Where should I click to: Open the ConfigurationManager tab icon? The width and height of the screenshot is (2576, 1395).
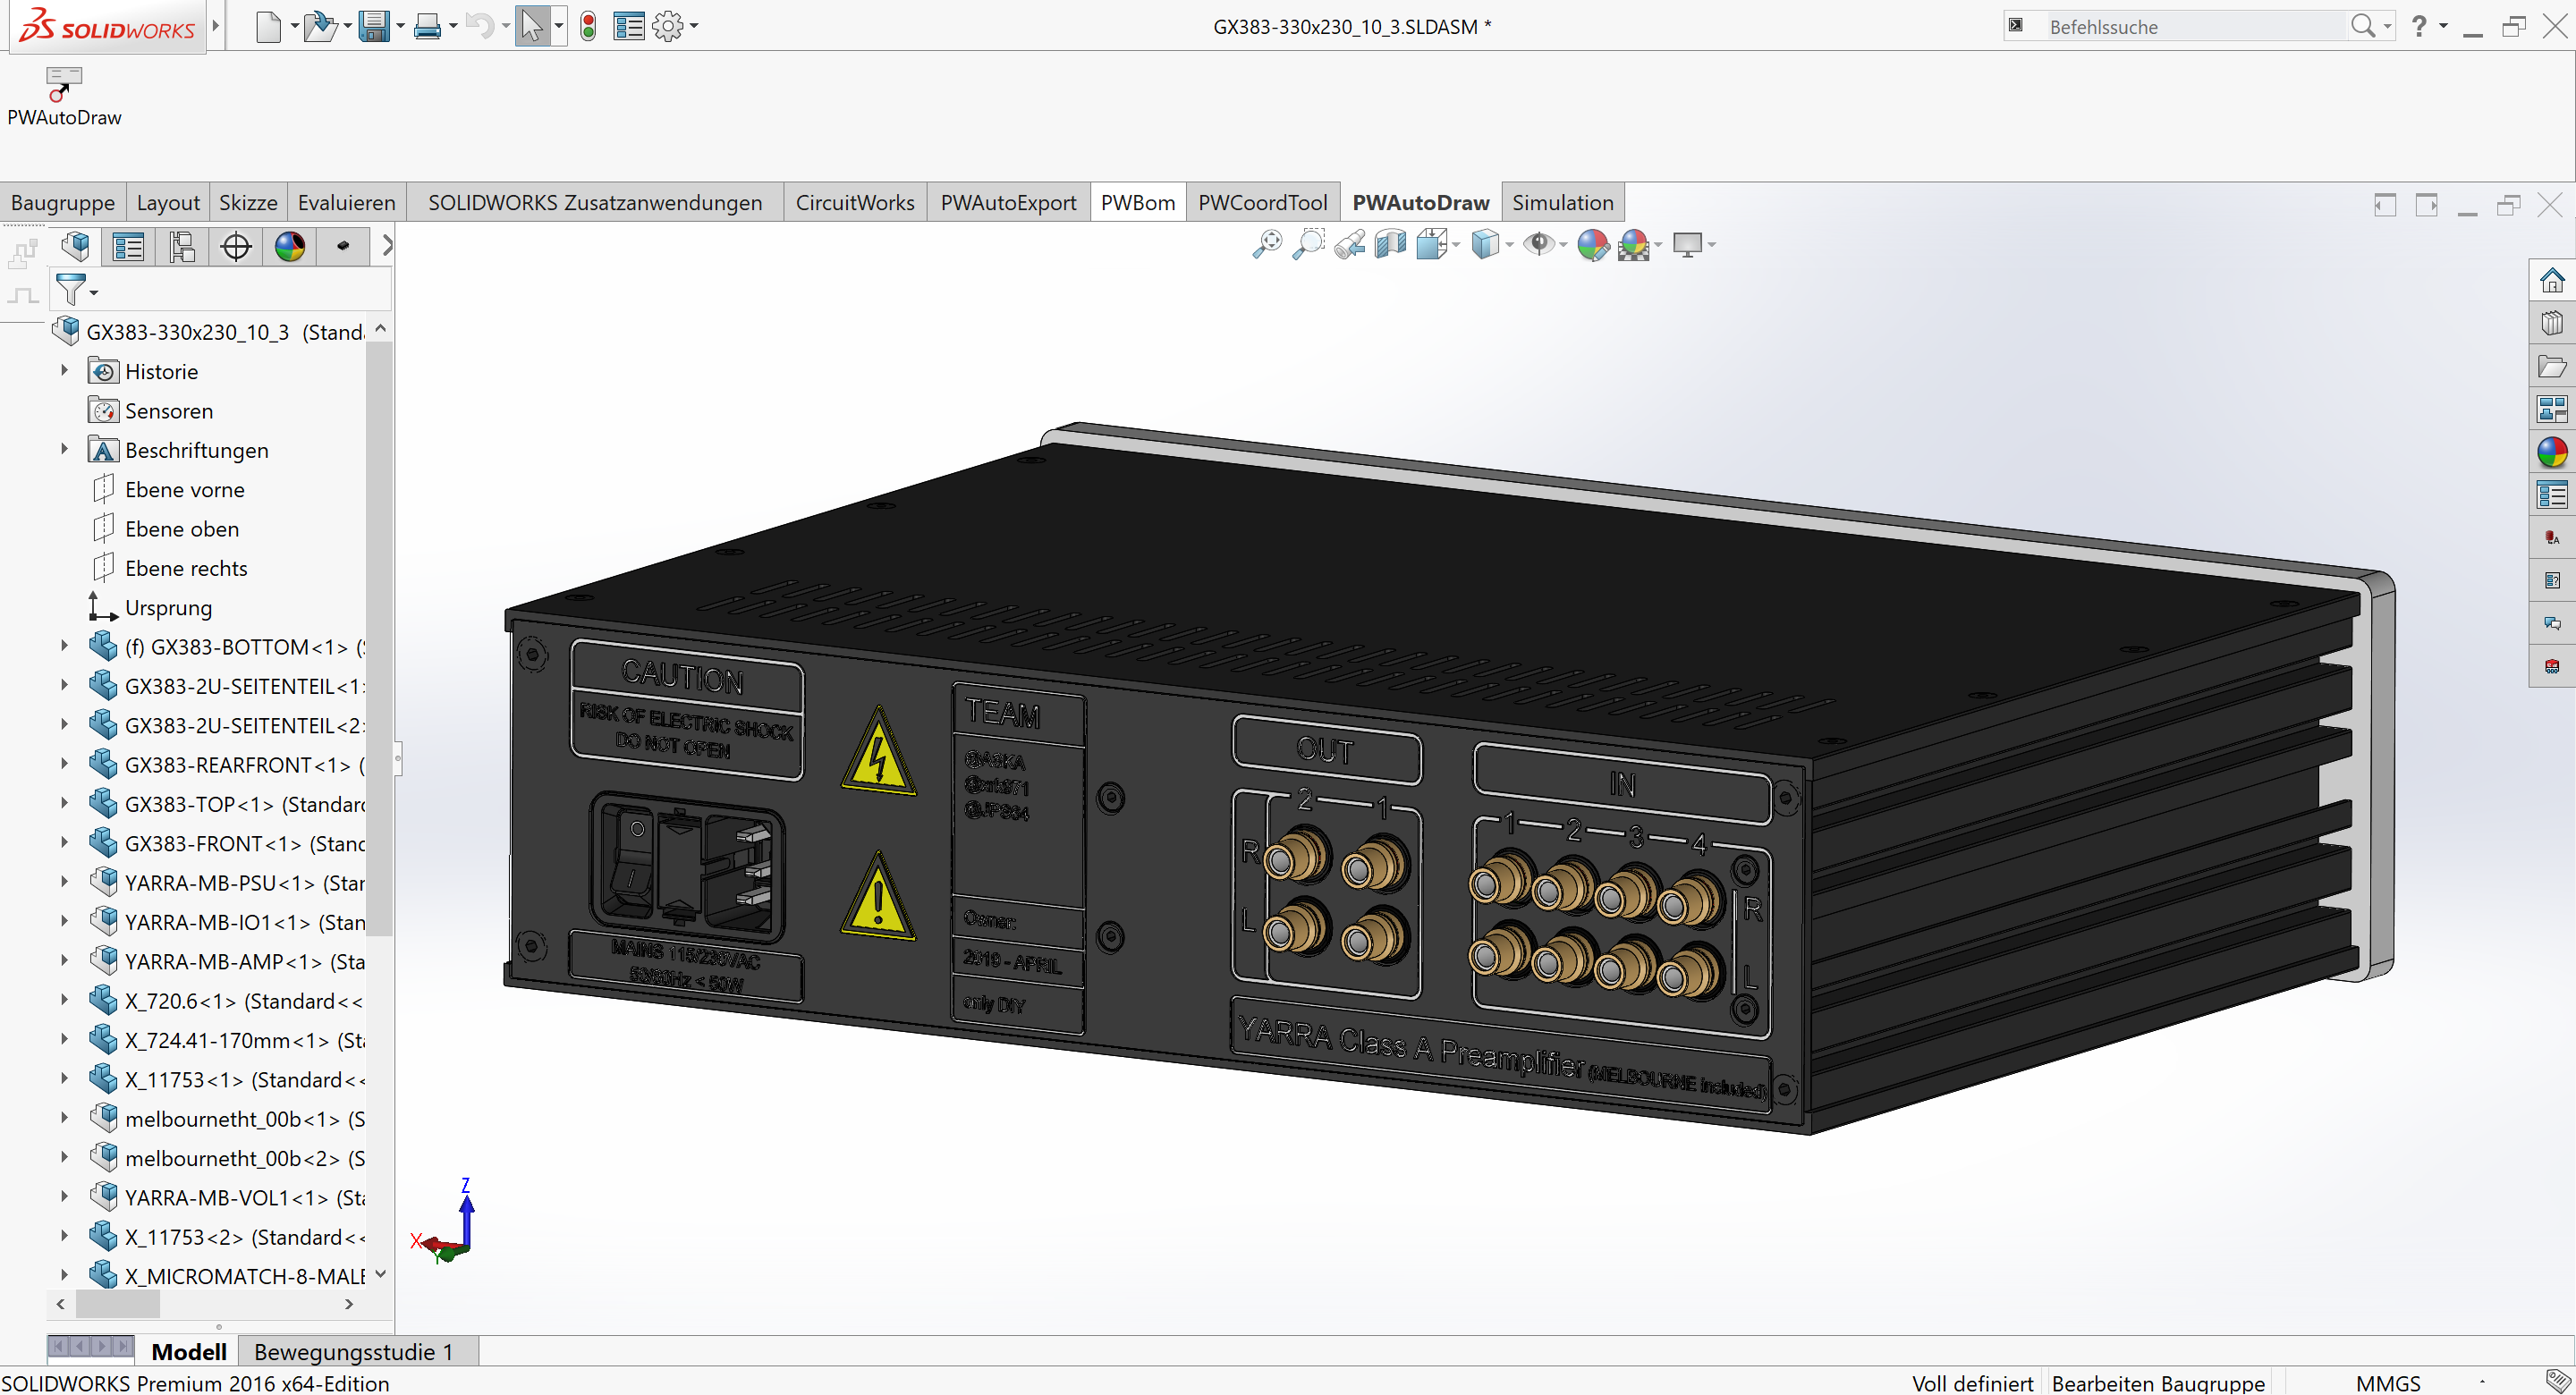[x=182, y=246]
